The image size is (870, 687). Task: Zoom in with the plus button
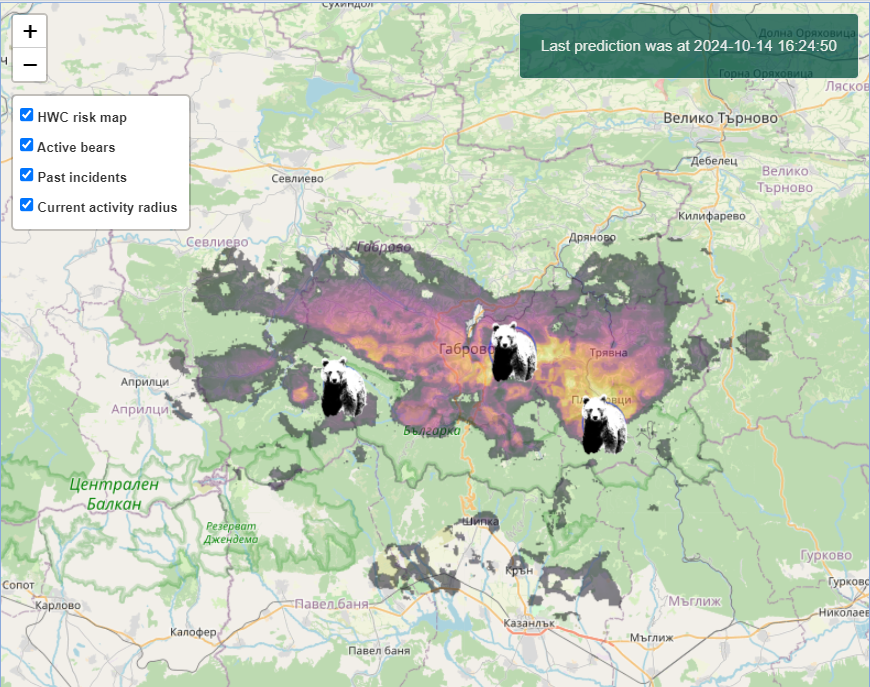tap(29, 31)
